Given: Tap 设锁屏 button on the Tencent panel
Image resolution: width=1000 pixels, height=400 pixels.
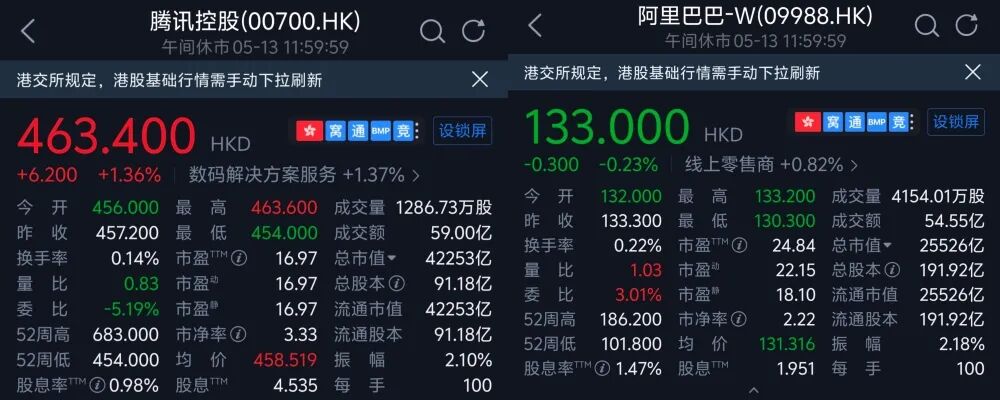Looking at the screenshot, I should coord(462,130).
